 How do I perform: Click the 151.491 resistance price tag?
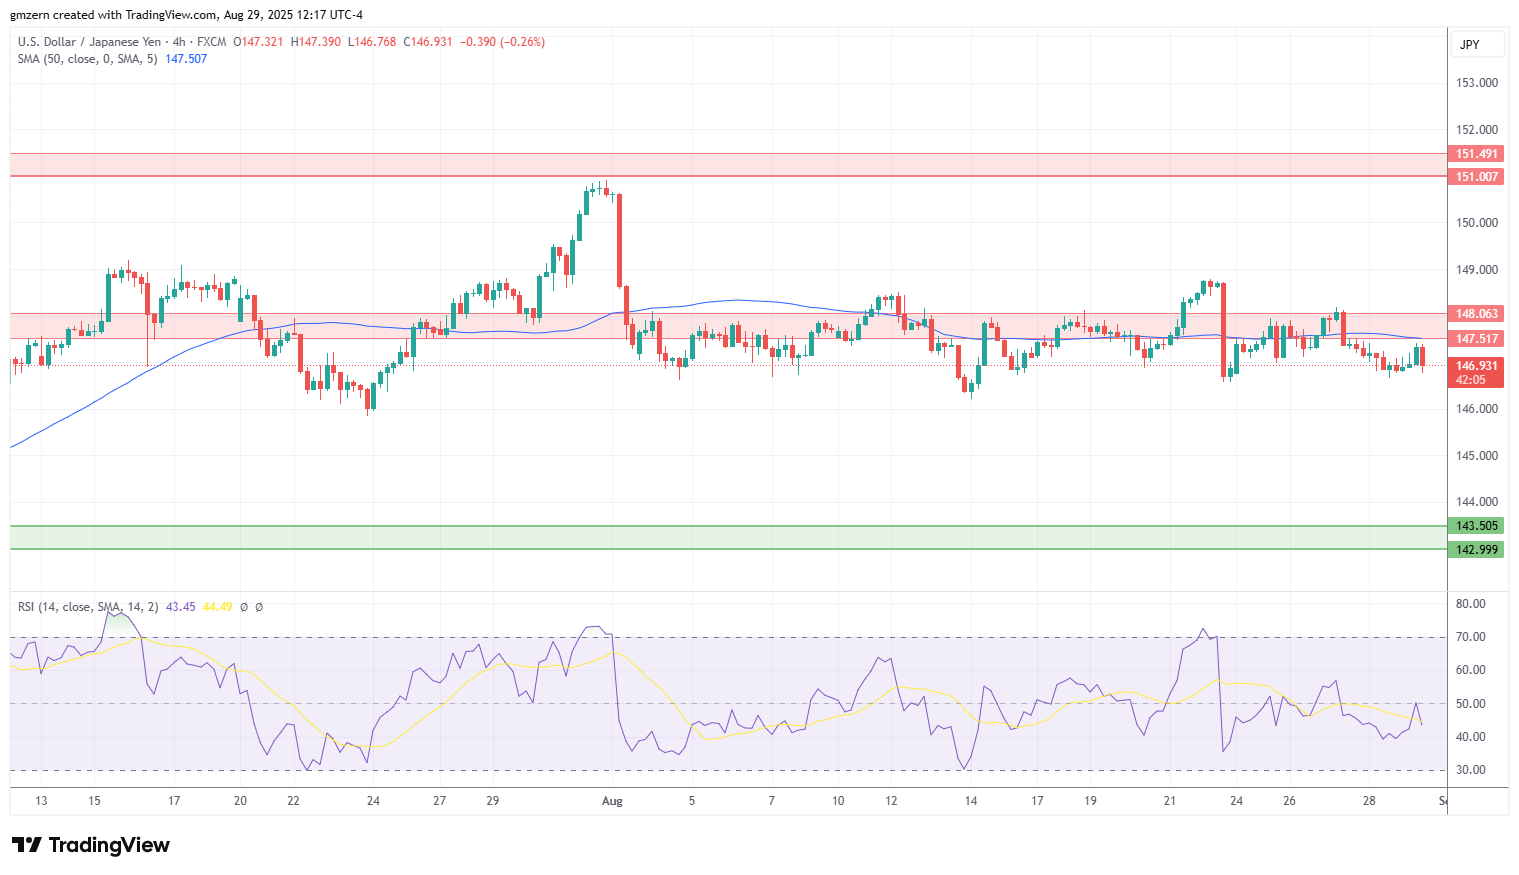(x=1476, y=154)
